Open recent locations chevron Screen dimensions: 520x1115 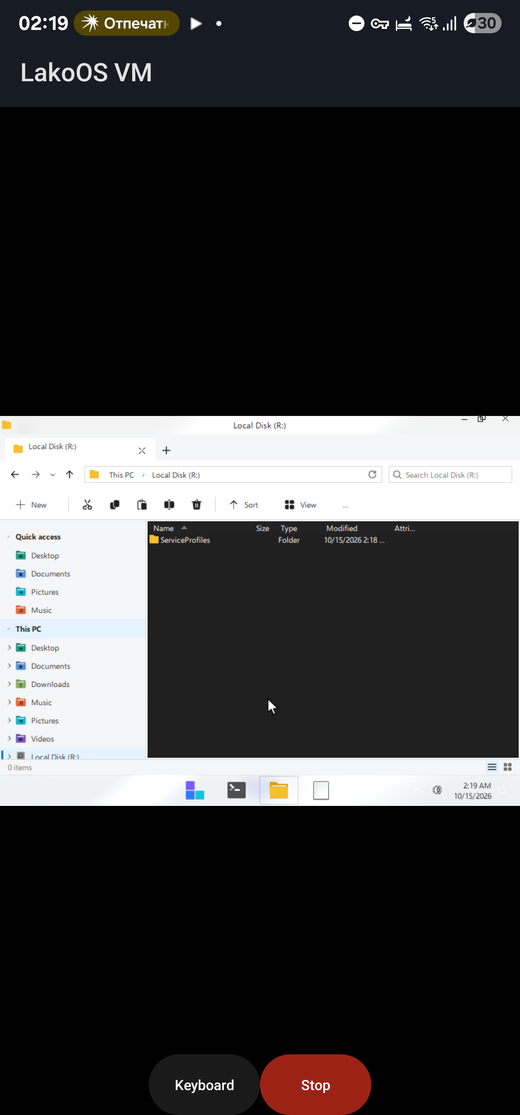[x=53, y=474]
